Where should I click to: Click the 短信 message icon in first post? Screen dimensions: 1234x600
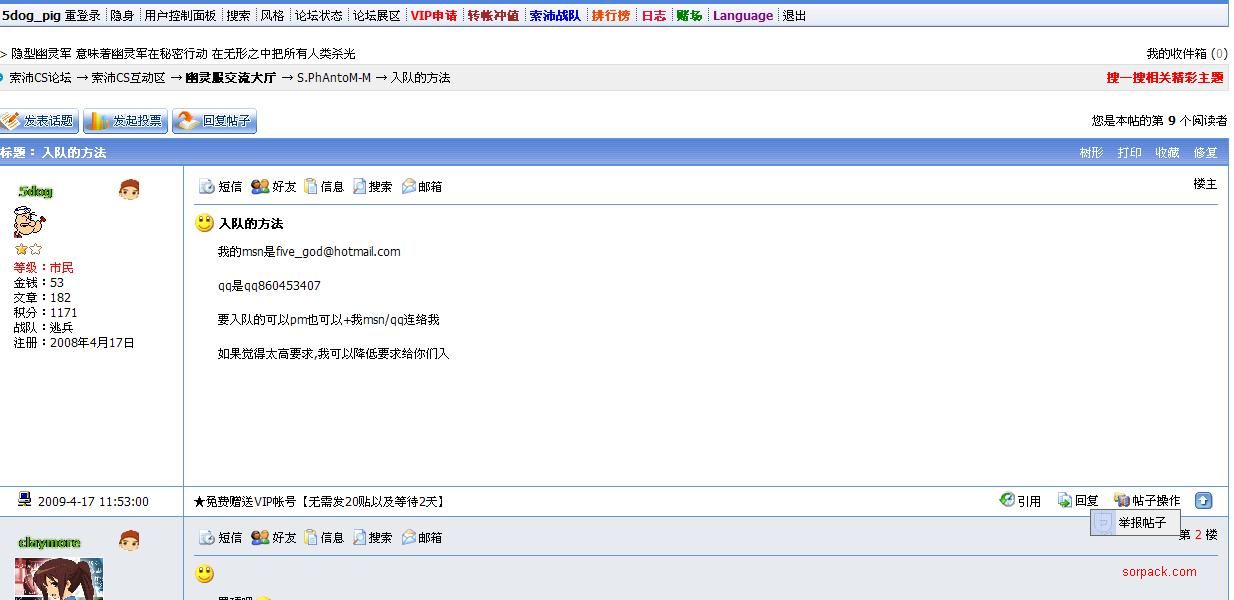point(207,187)
